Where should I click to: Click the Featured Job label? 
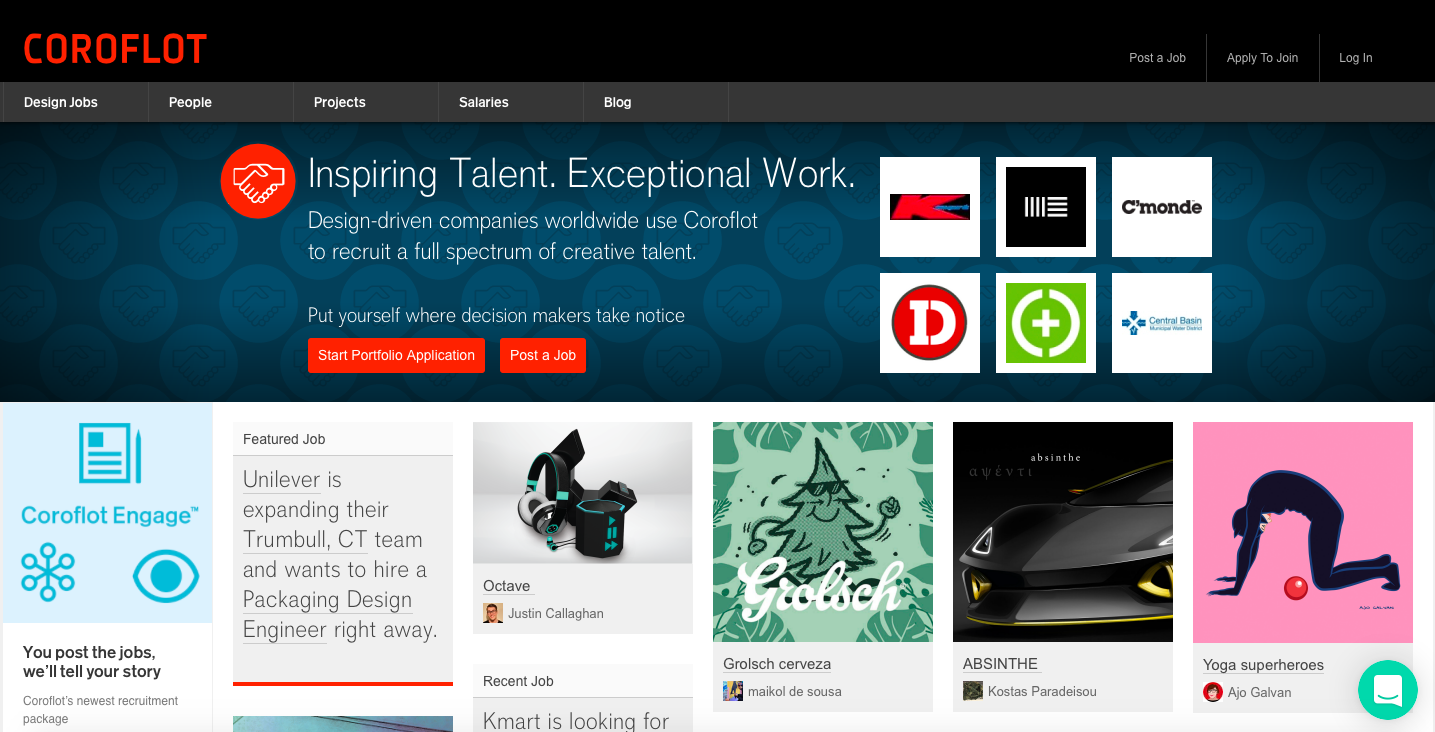pos(284,439)
